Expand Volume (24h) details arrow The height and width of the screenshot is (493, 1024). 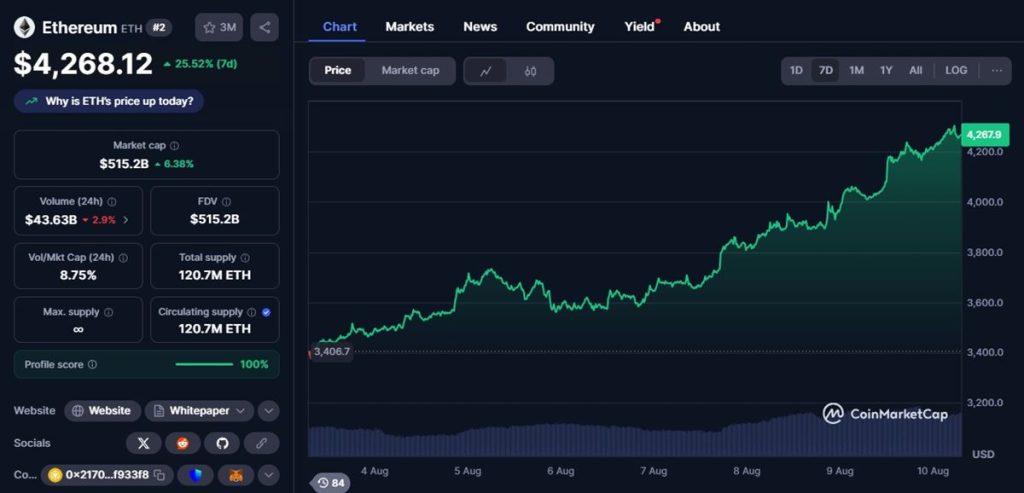tap(125, 220)
